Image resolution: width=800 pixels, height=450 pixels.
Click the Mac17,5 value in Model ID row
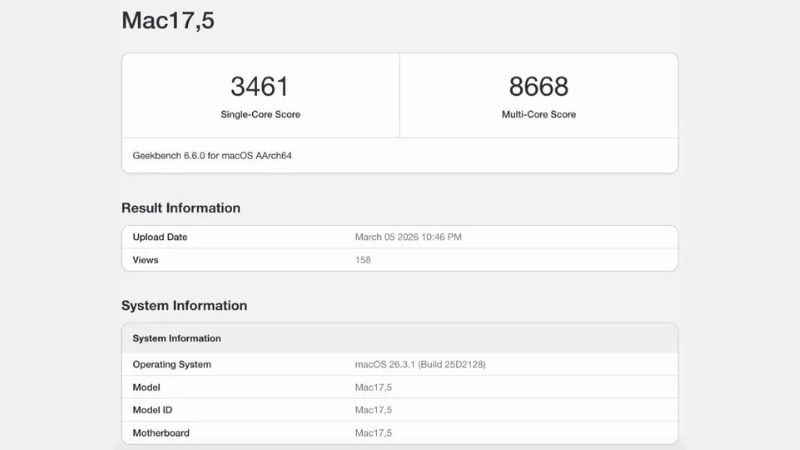click(373, 410)
